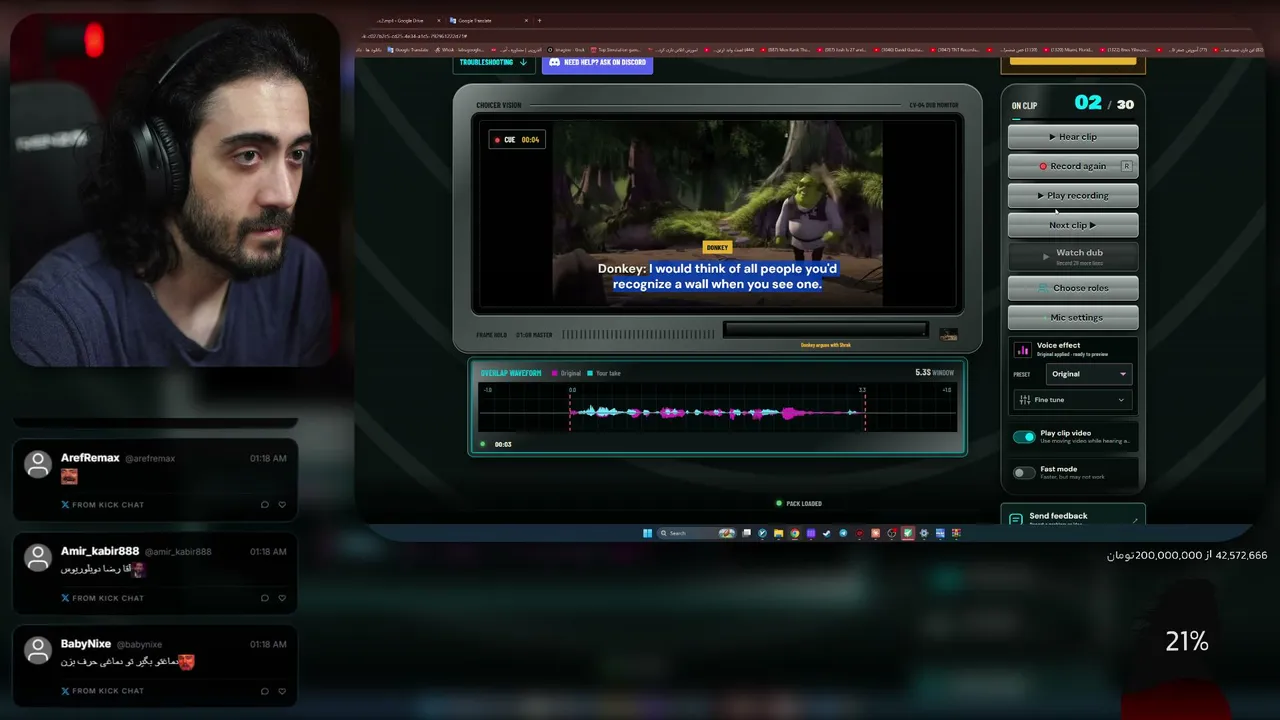Click the Shrek clip video preview
The image size is (1280, 720).
tap(717, 213)
